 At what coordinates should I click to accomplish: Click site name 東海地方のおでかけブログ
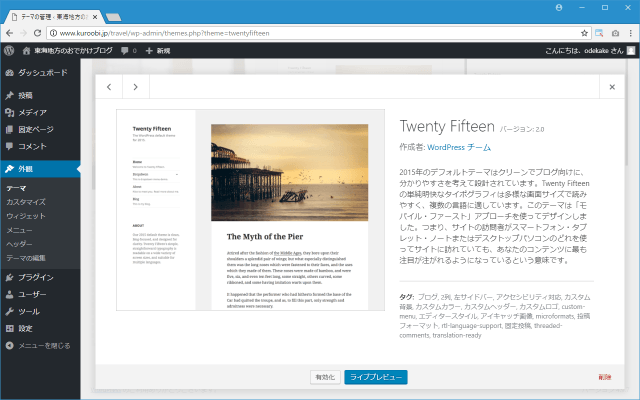point(73,51)
